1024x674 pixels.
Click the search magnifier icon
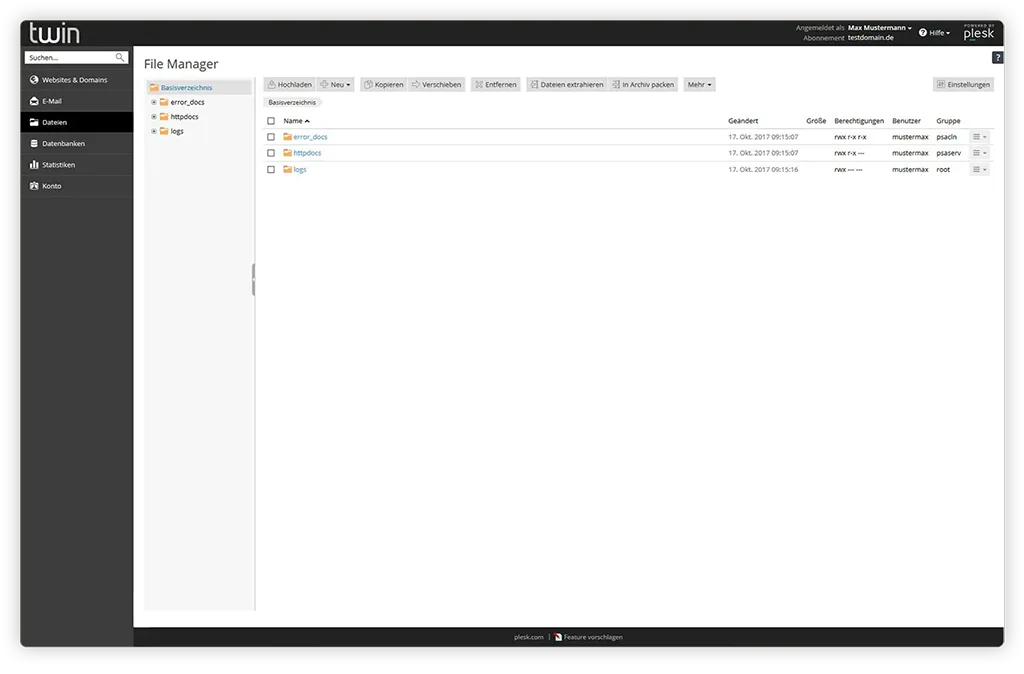119,57
